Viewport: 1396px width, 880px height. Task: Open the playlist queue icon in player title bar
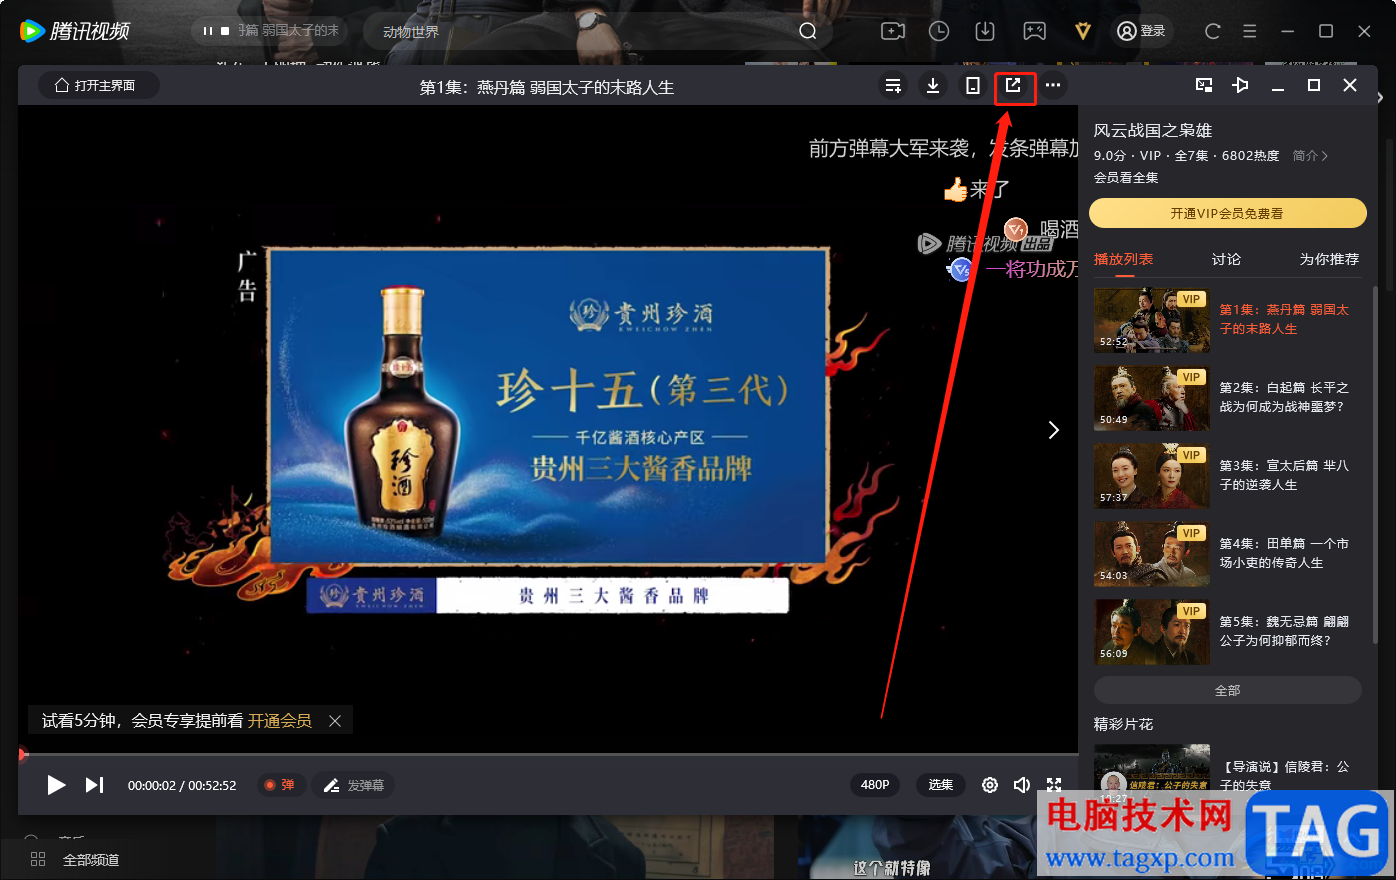[893, 86]
